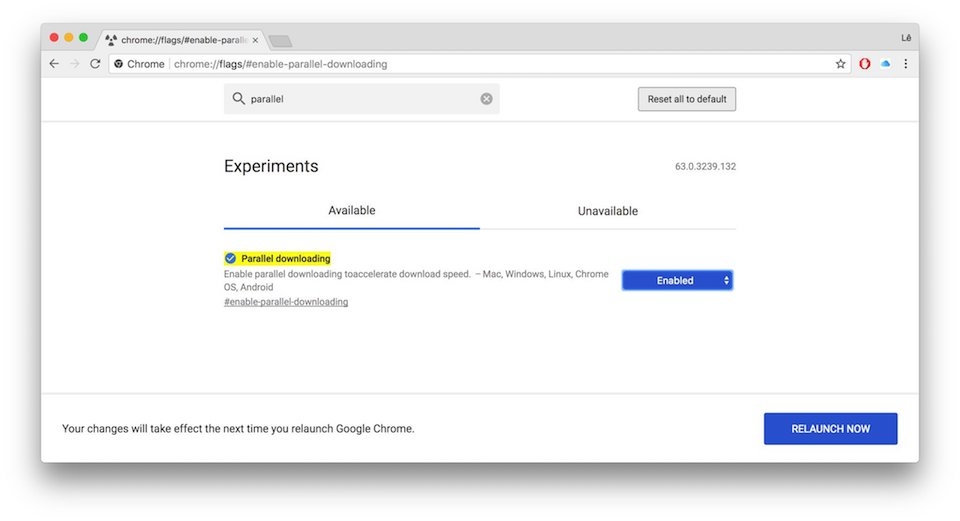Screen dimensions: 960x521
Task: Reload the page with refresh icon
Action: [95, 64]
